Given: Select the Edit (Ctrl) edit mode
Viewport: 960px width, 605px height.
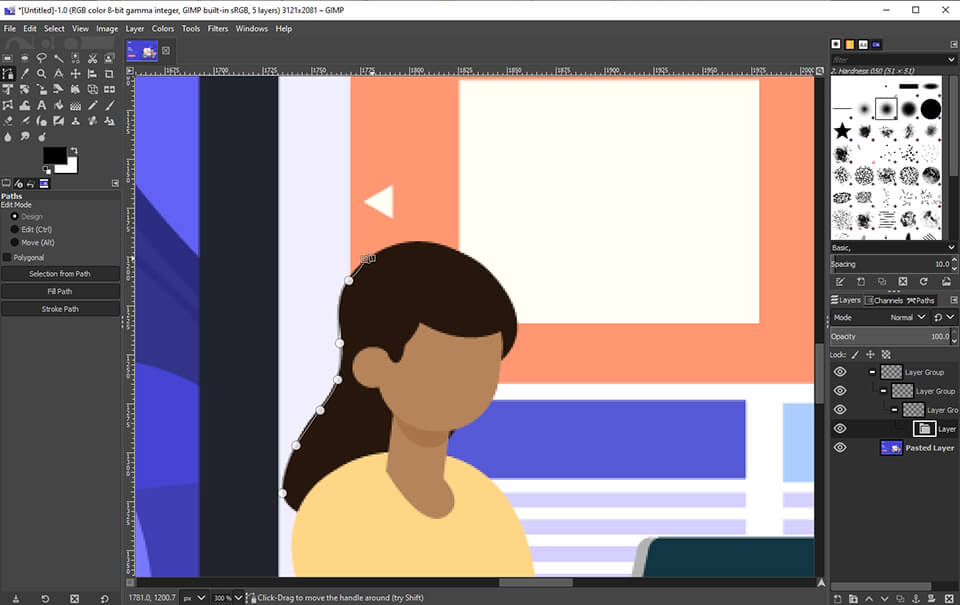Looking at the screenshot, I should click(x=15, y=229).
